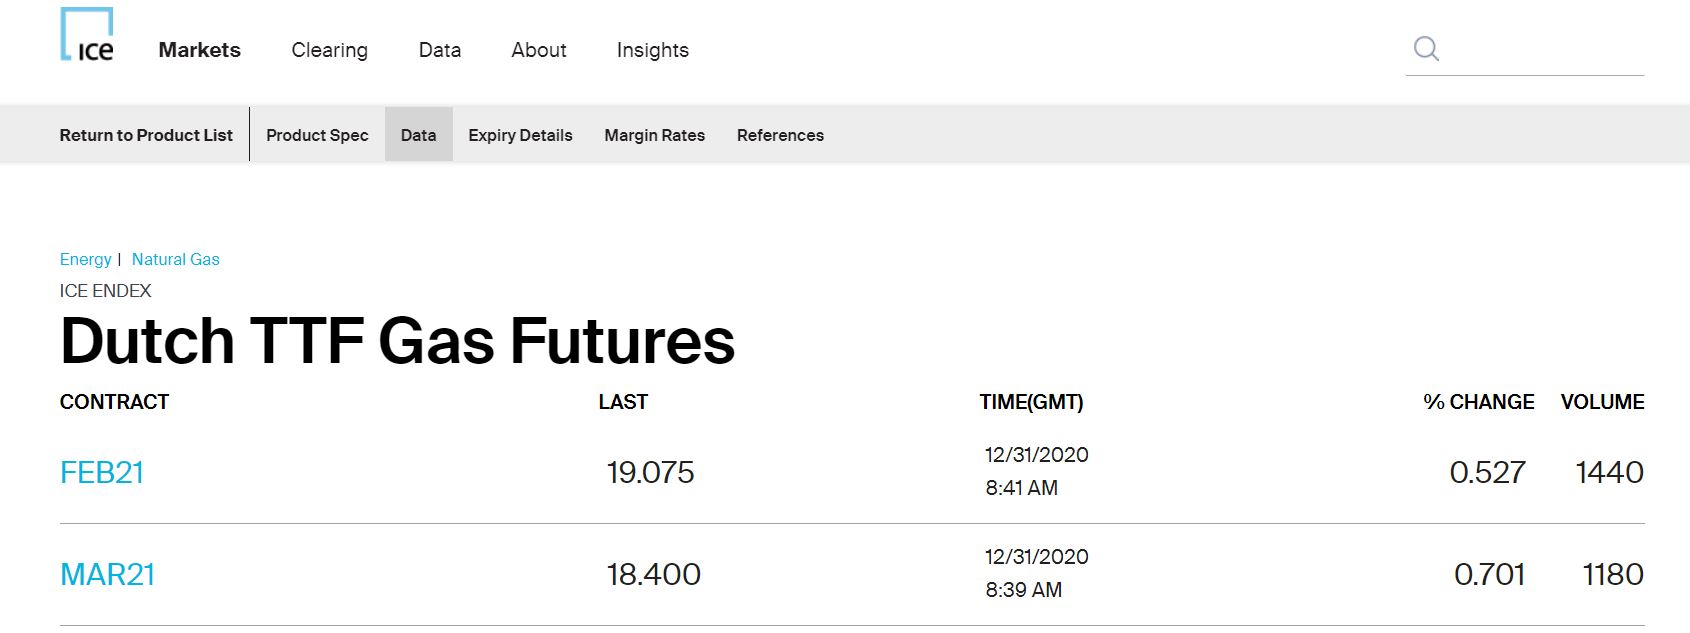Switch to the References tab

click(x=780, y=135)
